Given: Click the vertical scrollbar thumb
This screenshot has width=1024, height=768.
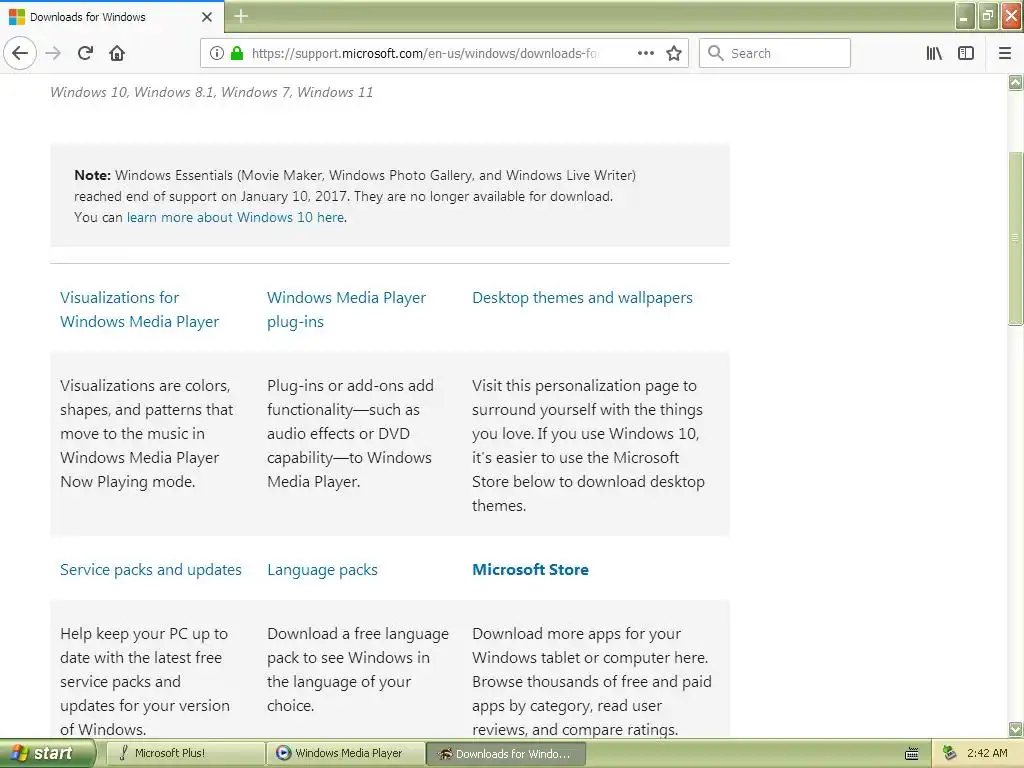Looking at the screenshot, I should coord(1016,238).
